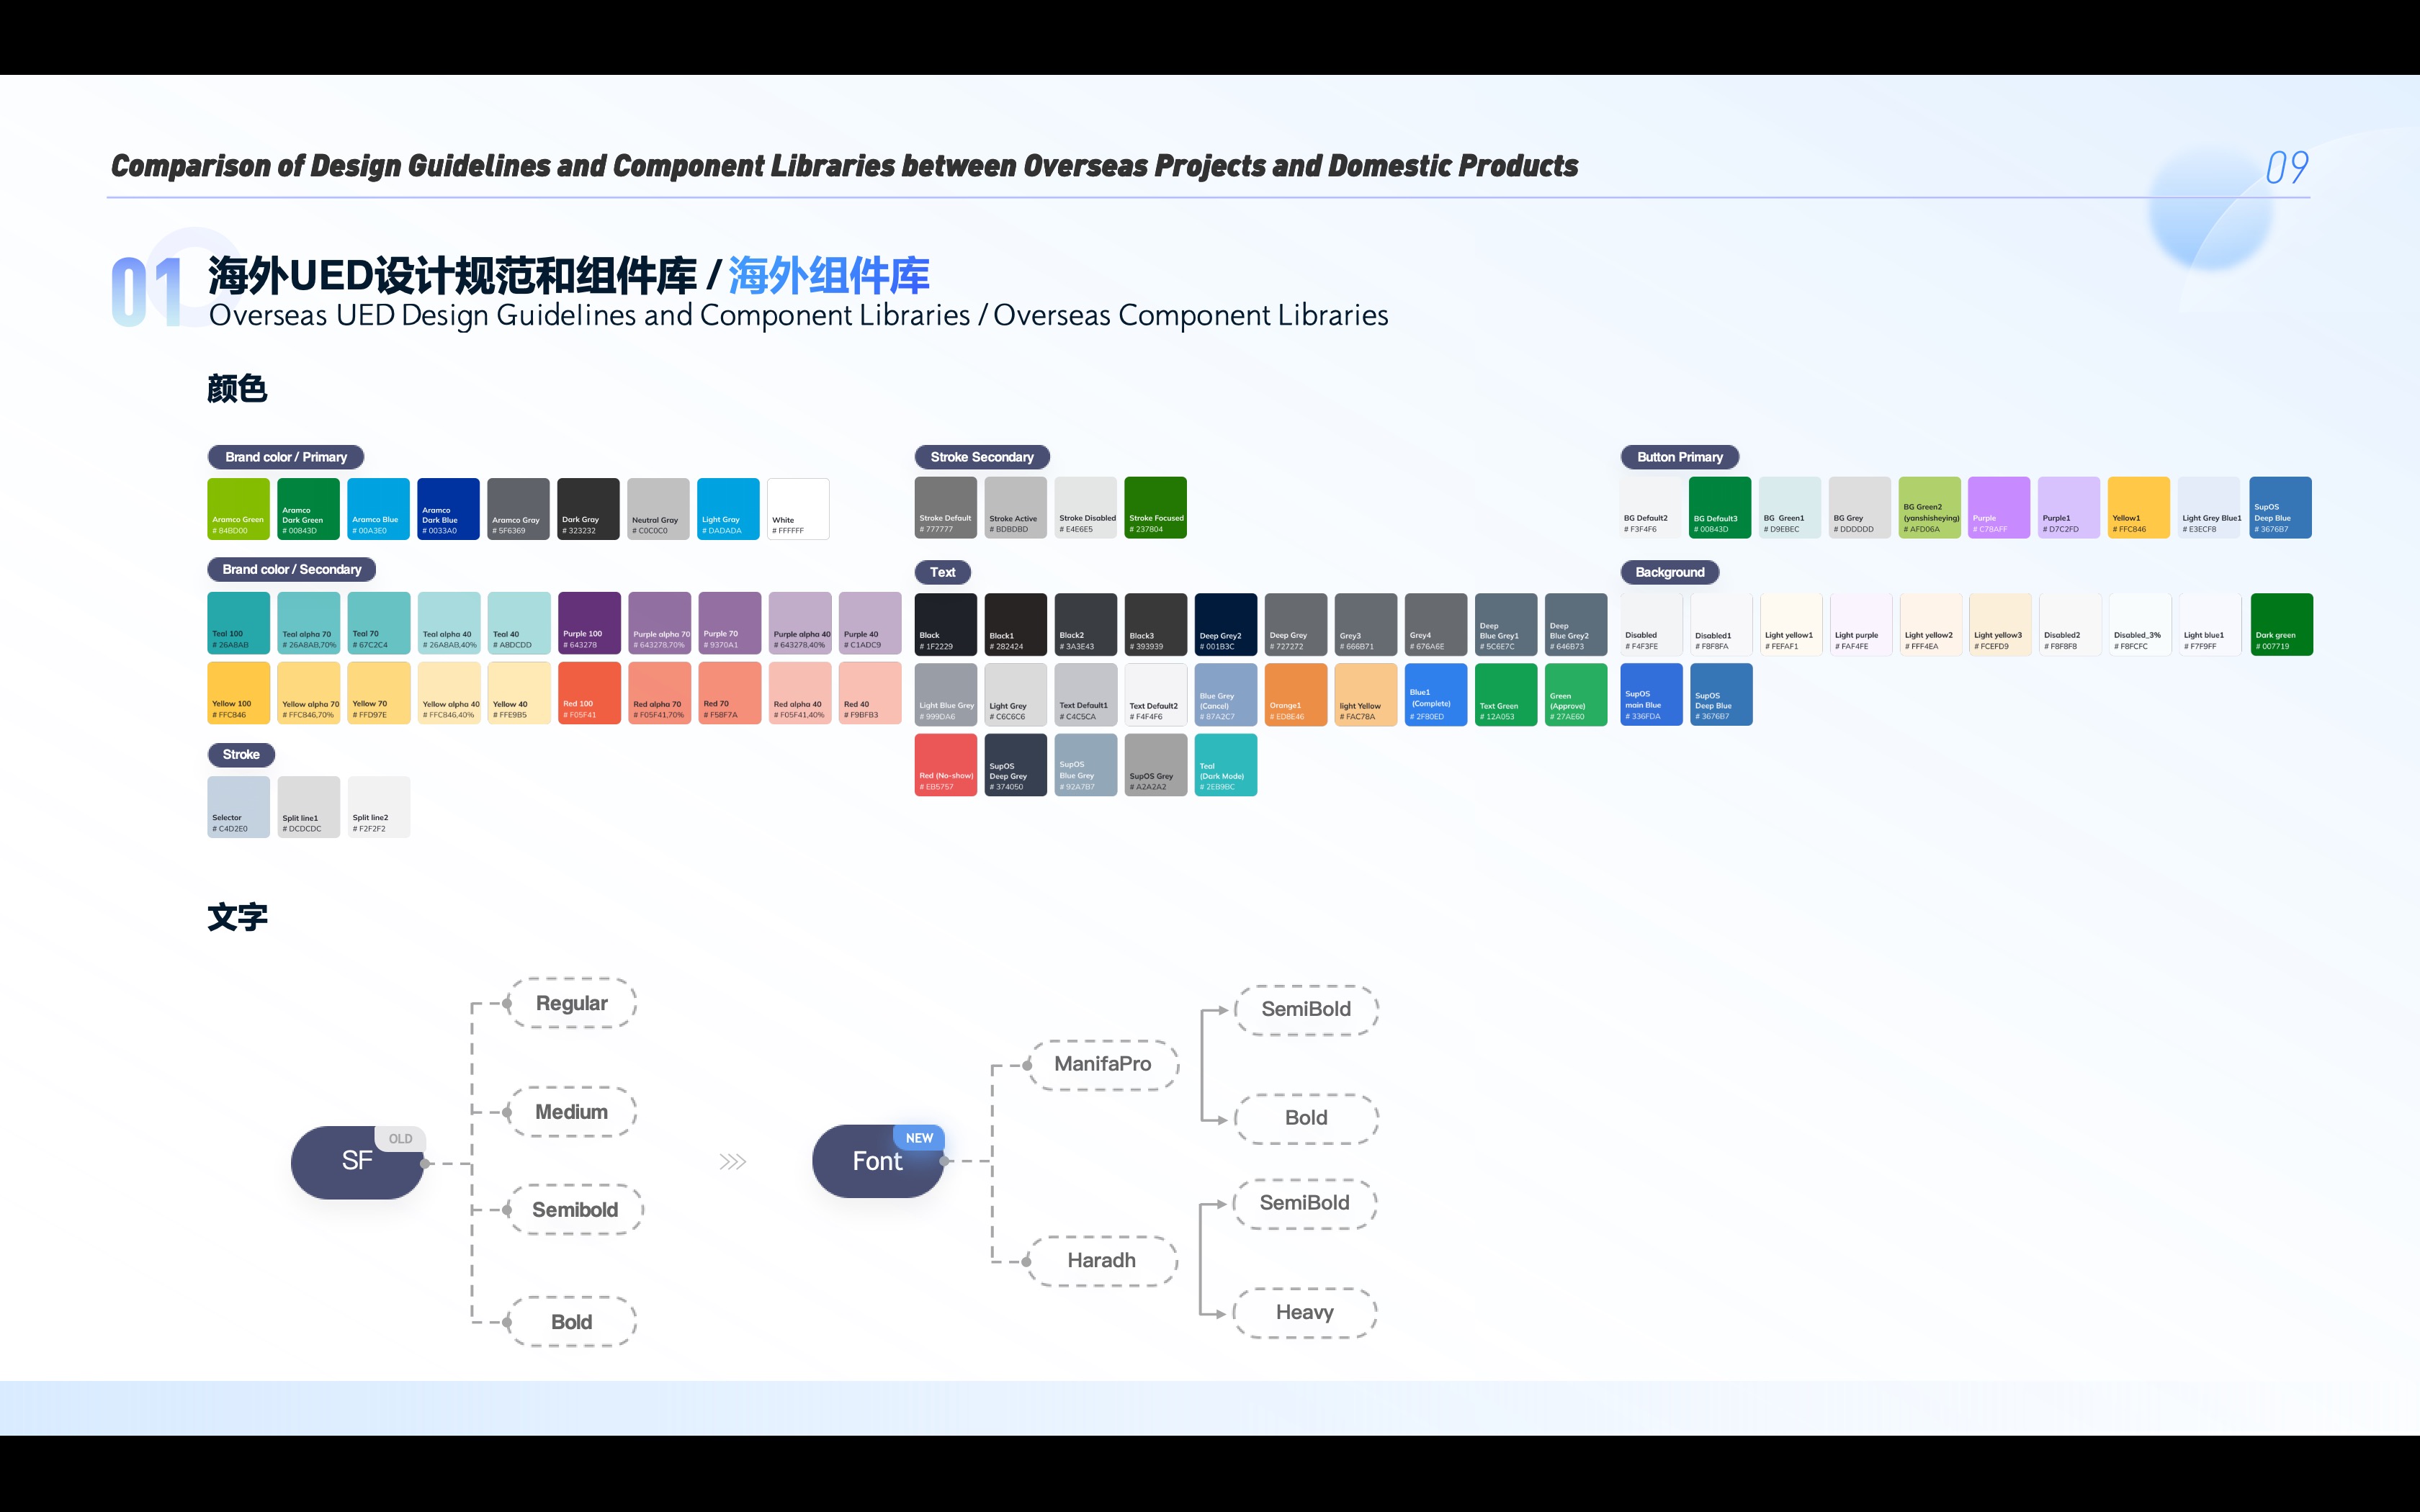Select the Teal 100 swatch
Image resolution: width=2420 pixels, height=1512 pixels.
click(x=238, y=623)
